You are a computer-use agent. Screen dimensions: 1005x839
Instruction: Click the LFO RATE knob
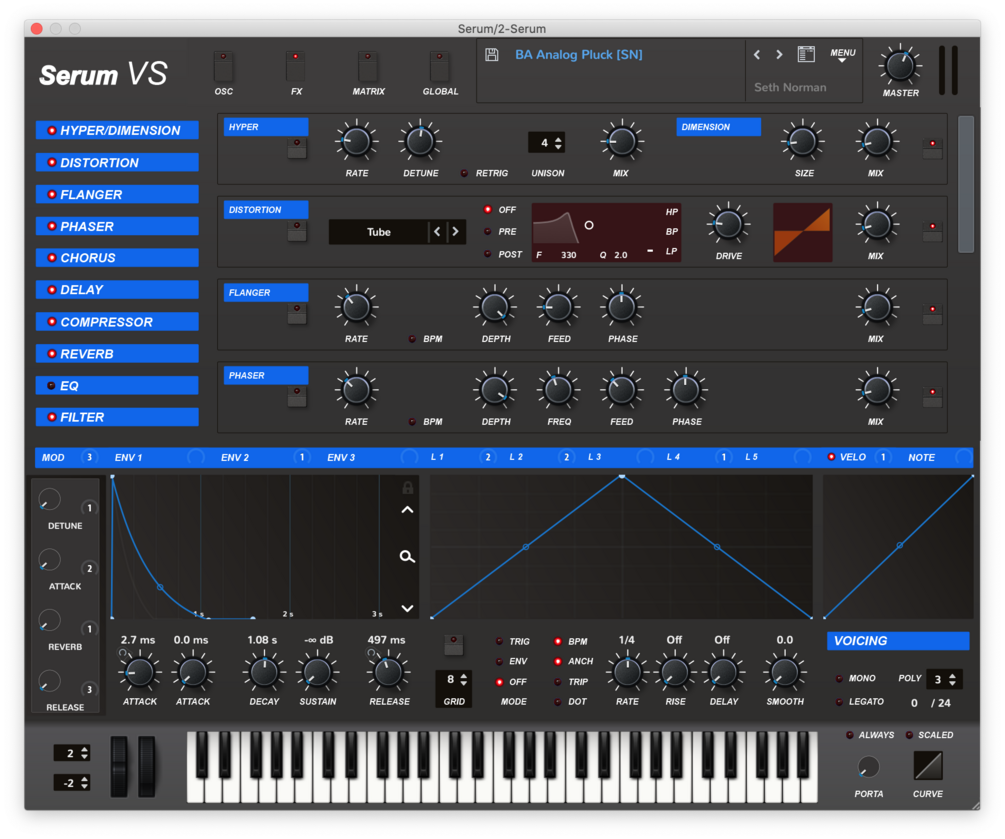627,672
